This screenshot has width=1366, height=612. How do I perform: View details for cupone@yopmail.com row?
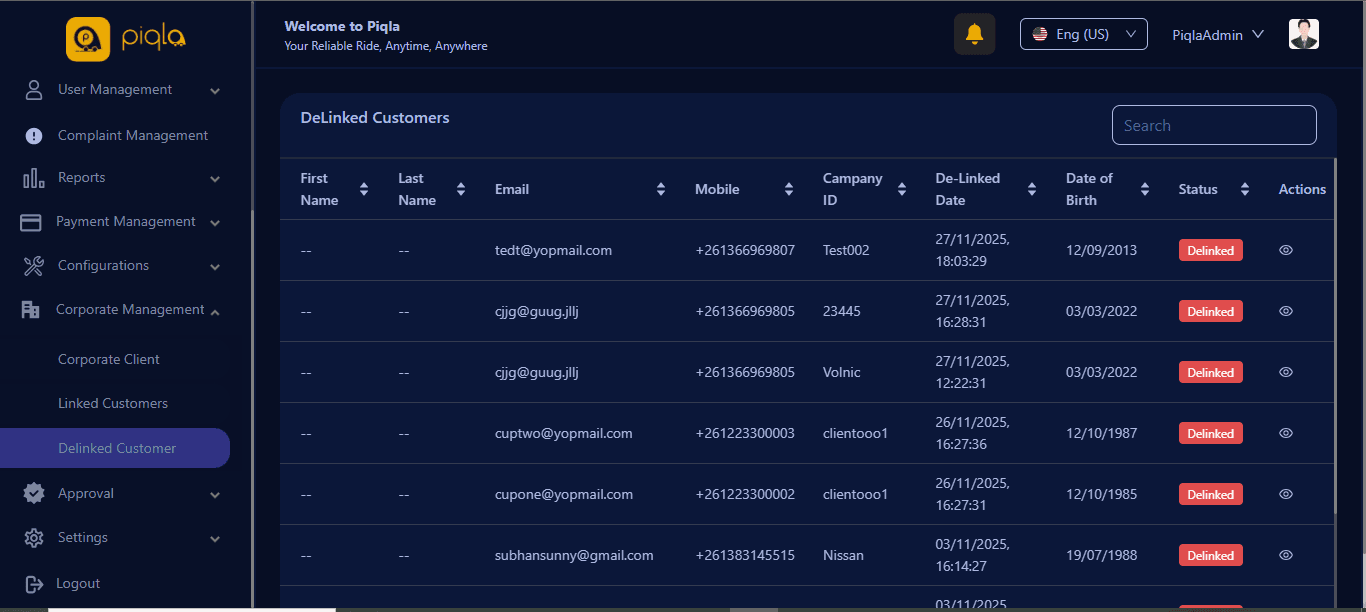(1286, 494)
